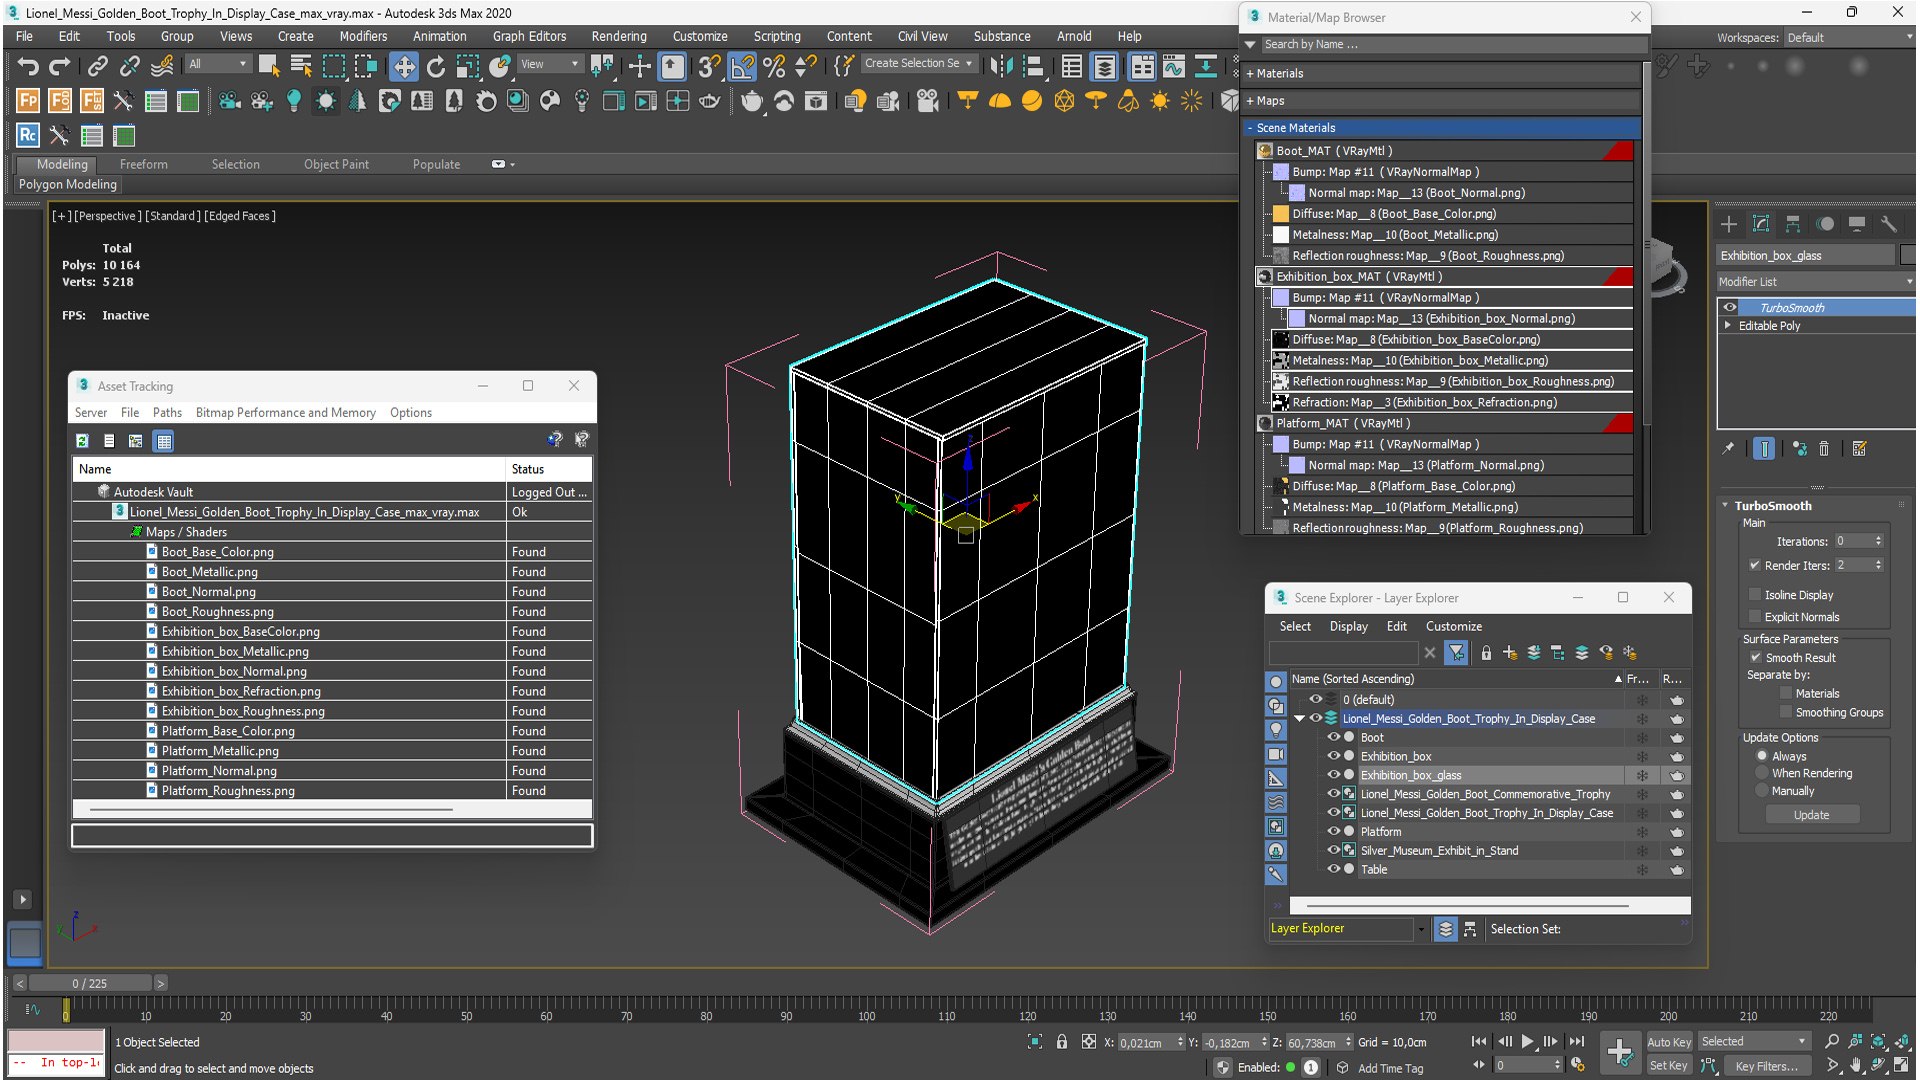Click the time slider 0 / 225 handle
The image size is (1920, 1080).
click(x=90, y=984)
